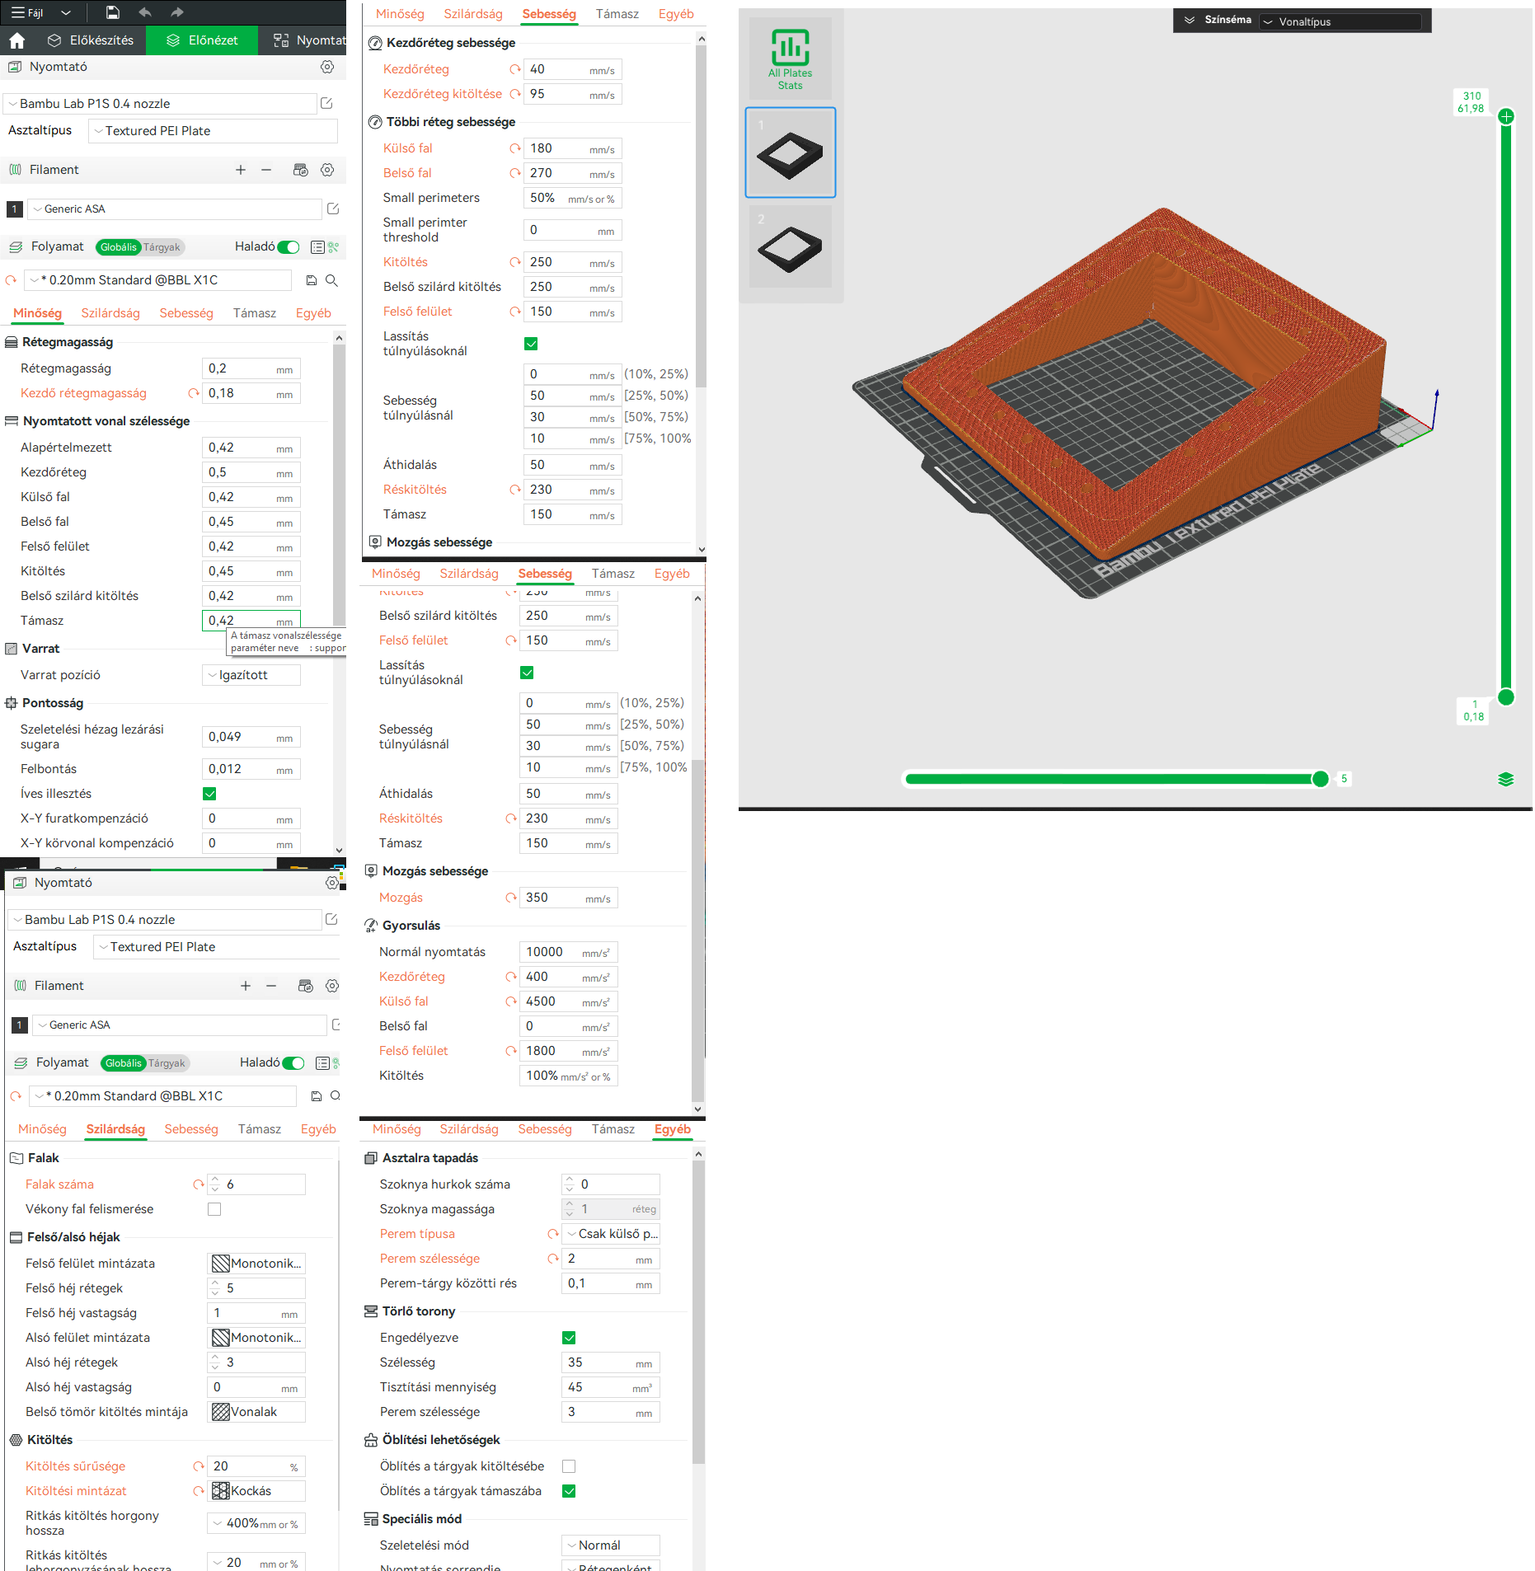The width and height of the screenshot is (1535, 1571).
Task: Uncheck Engedélyezve under Törlő torony
Action: (569, 1338)
